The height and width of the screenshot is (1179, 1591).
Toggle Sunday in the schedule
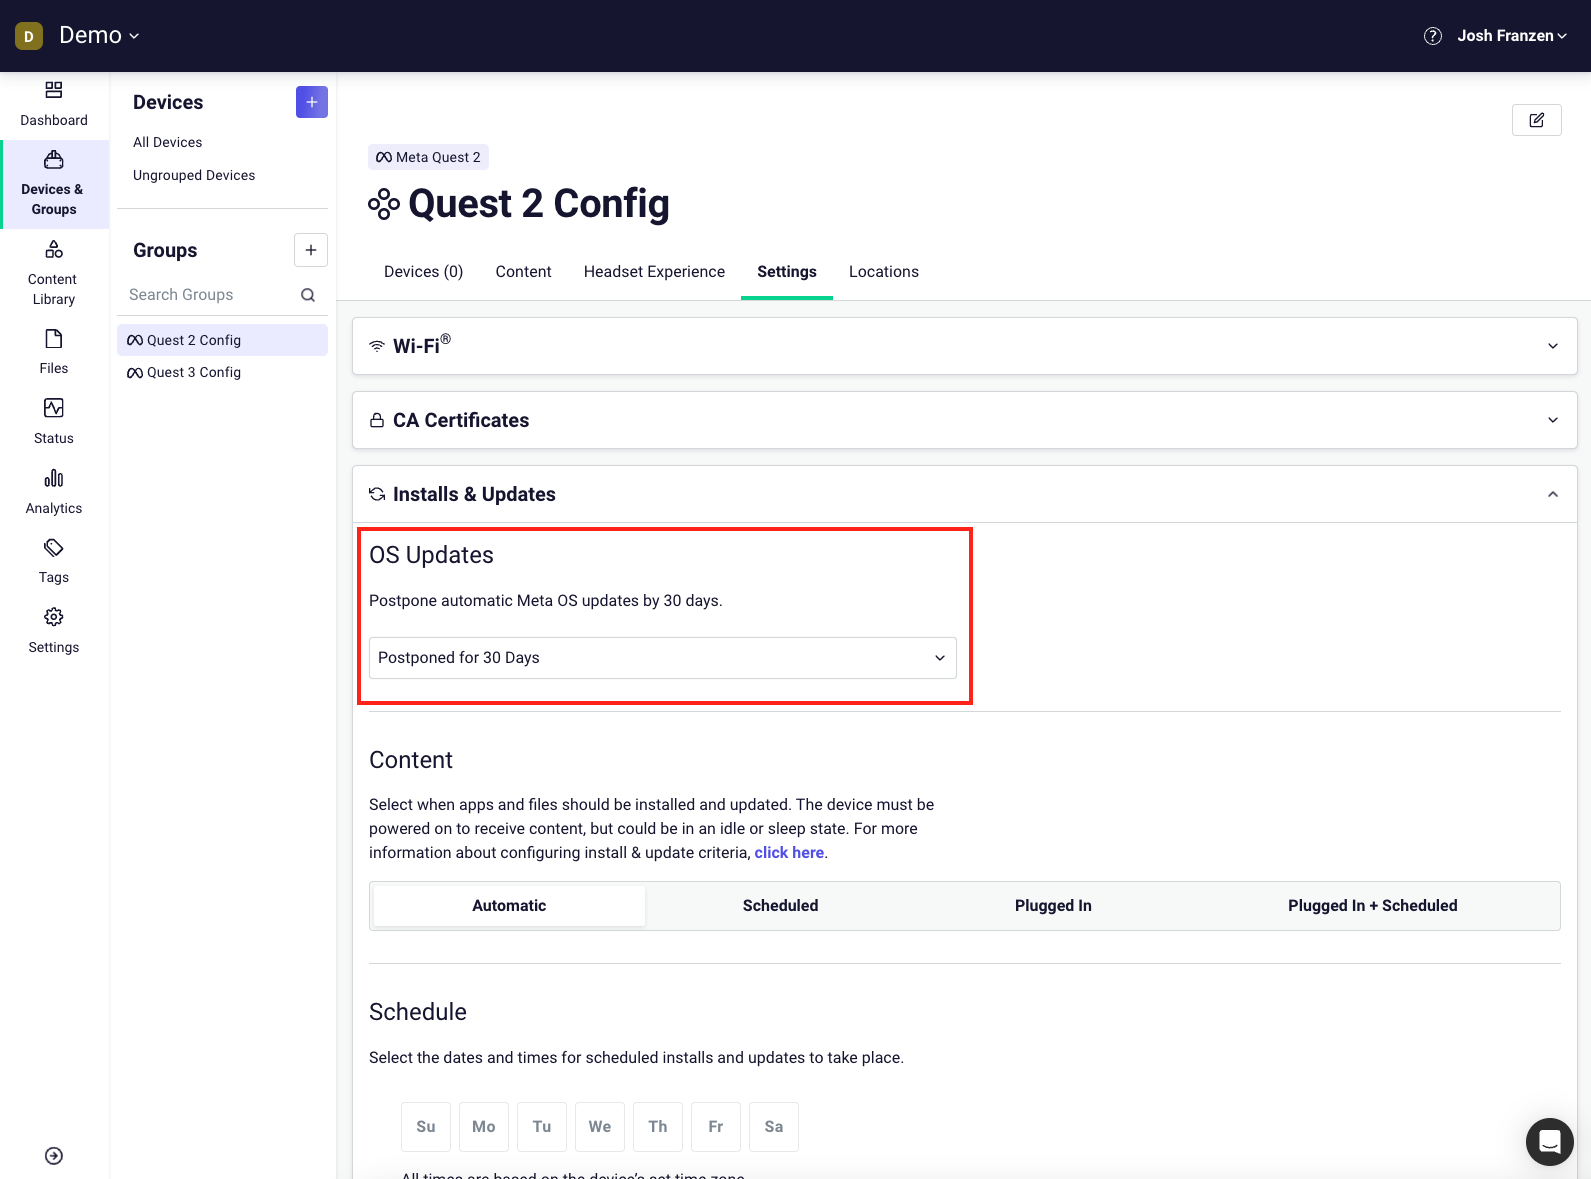click(x=426, y=1127)
